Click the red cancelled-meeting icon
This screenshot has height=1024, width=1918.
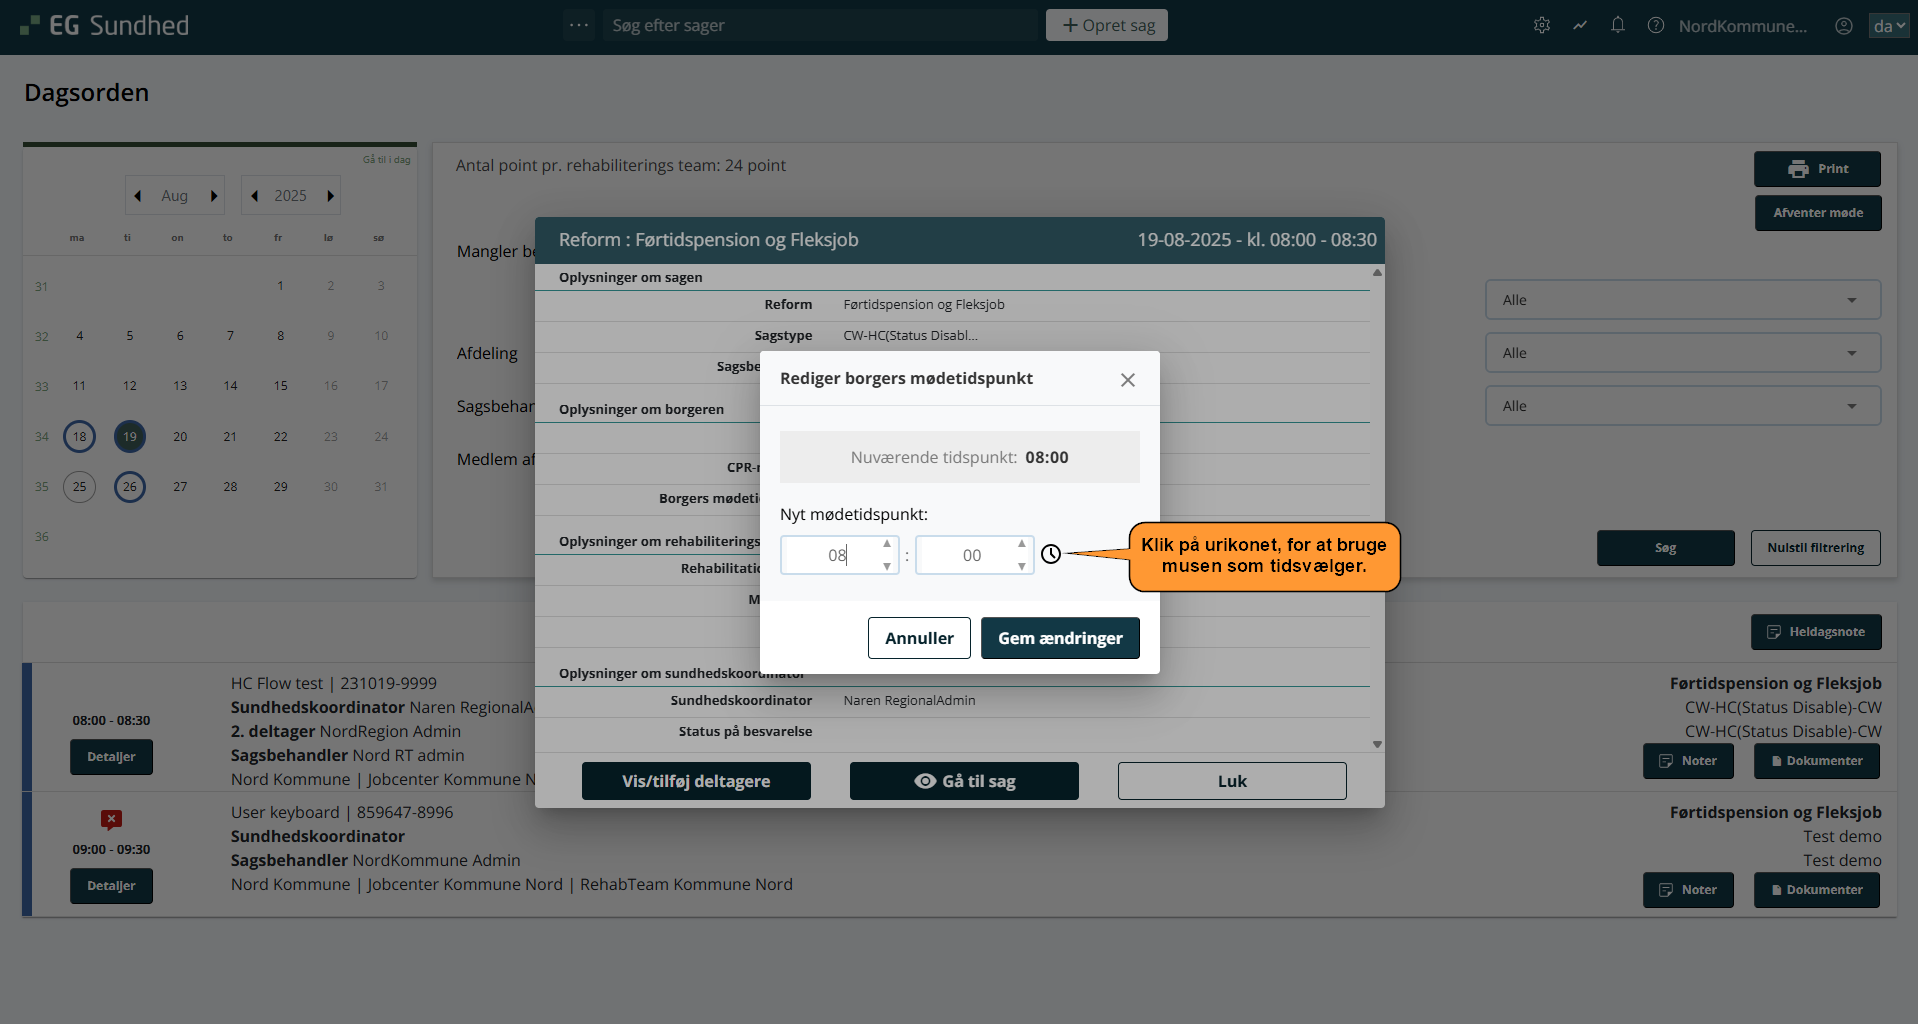coord(111,820)
